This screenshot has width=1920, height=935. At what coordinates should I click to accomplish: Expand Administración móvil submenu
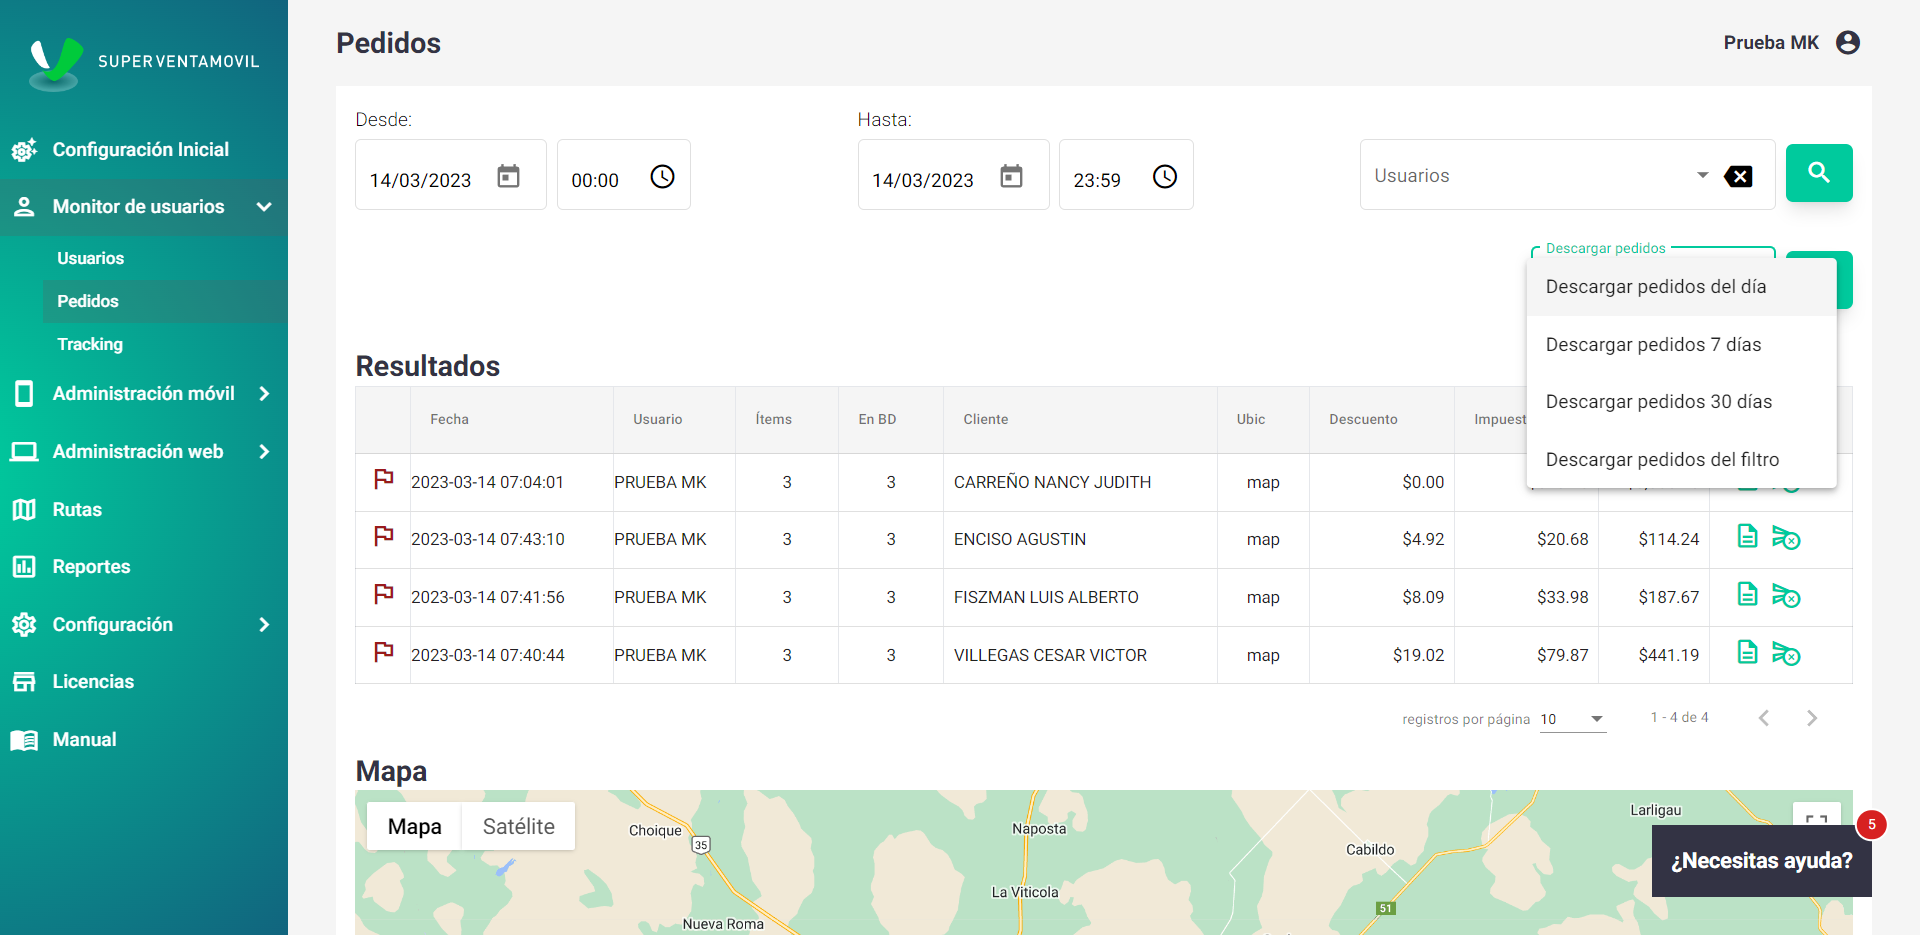tap(264, 394)
